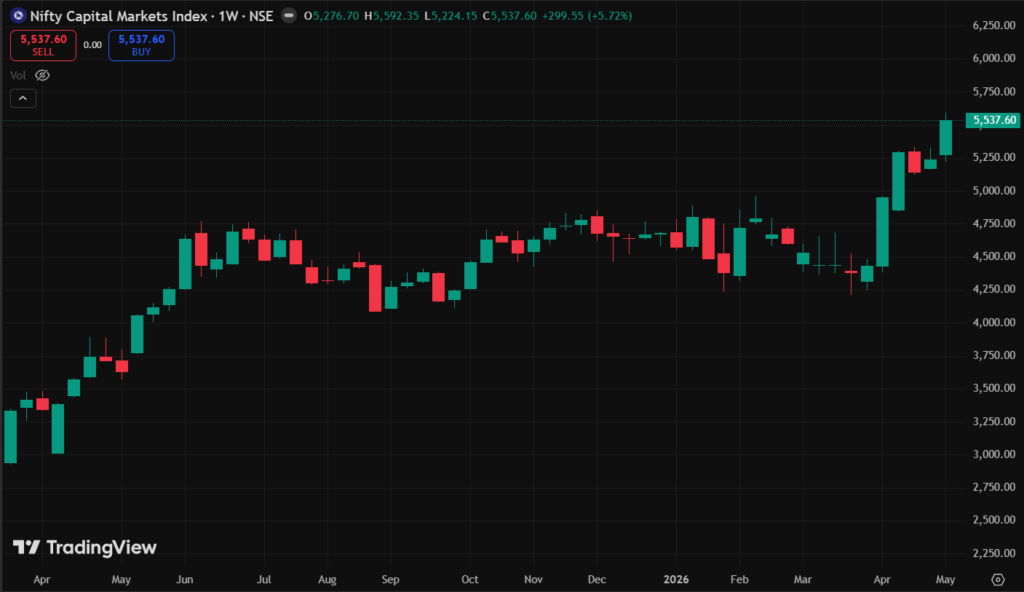Click the 2026 label on the time axis

pyautogui.click(x=676, y=579)
